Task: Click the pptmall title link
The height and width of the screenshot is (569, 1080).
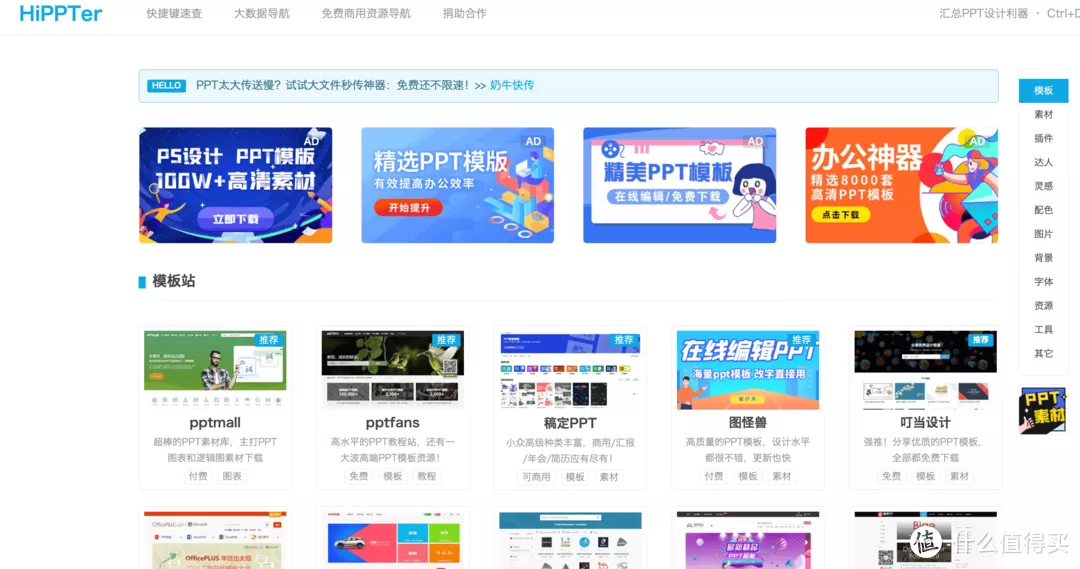Action: (x=215, y=422)
